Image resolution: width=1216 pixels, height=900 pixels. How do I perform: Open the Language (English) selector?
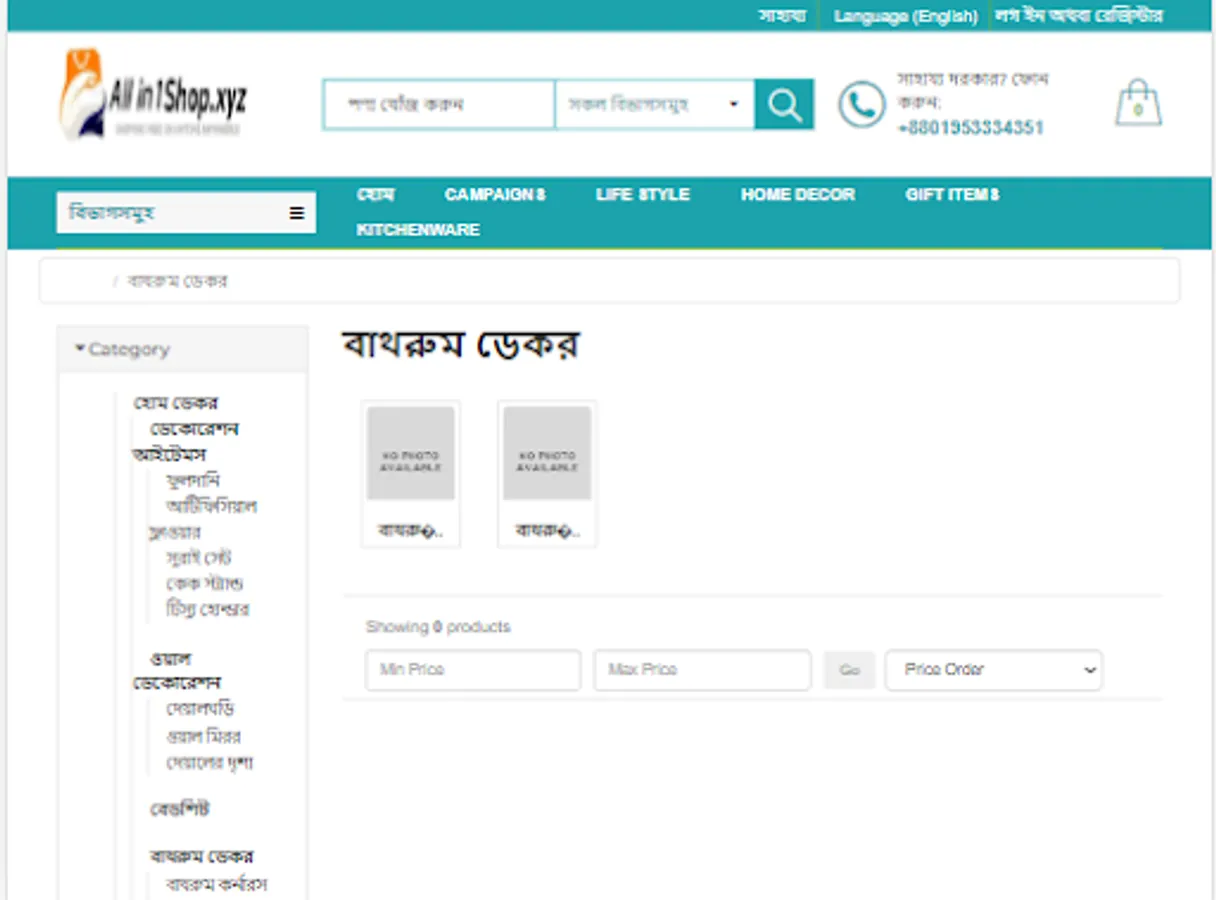tap(905, 16)
